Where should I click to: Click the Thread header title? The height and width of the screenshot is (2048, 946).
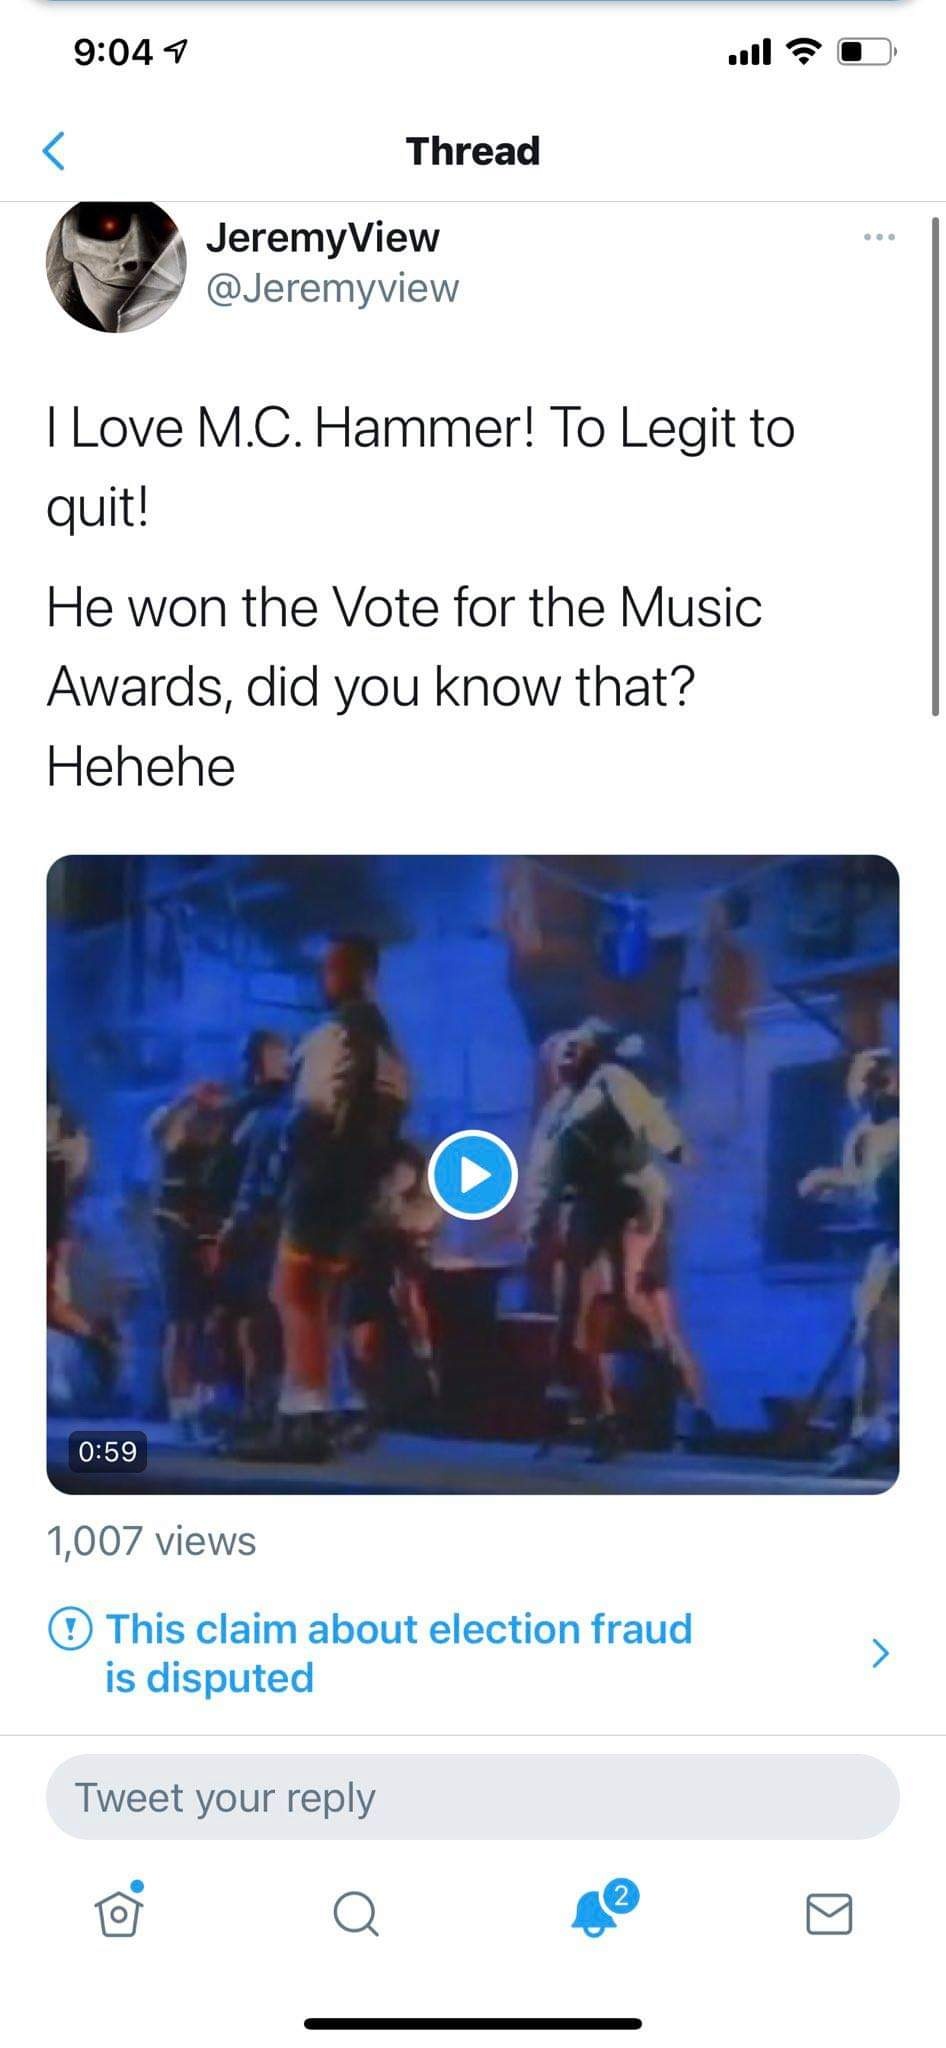[x=473, y=151]
